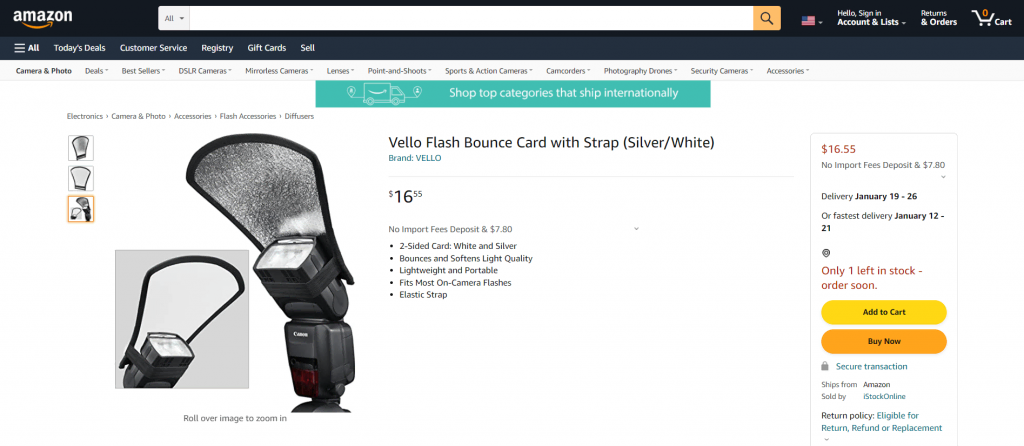Expand import fees details under price
Screen dimensions: 1024x446
[x=636, y=229]
